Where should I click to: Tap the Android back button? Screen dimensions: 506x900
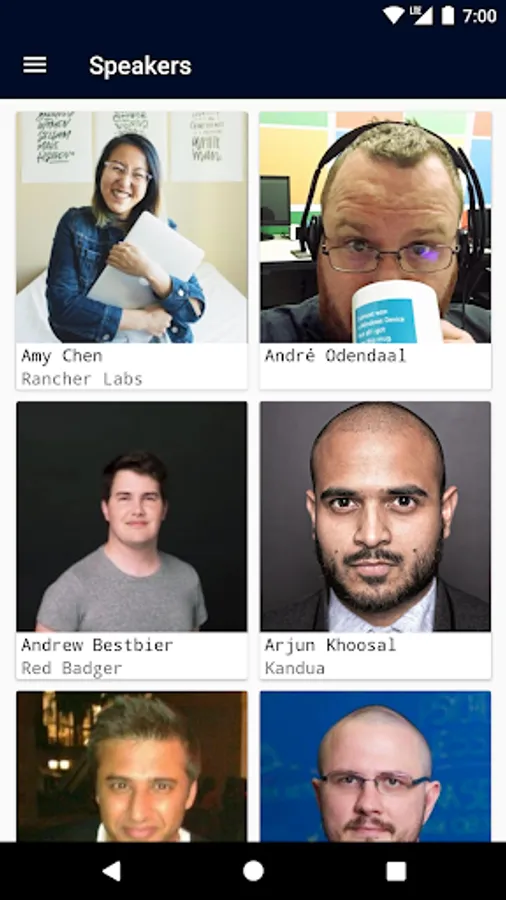(x=111, y=871)
